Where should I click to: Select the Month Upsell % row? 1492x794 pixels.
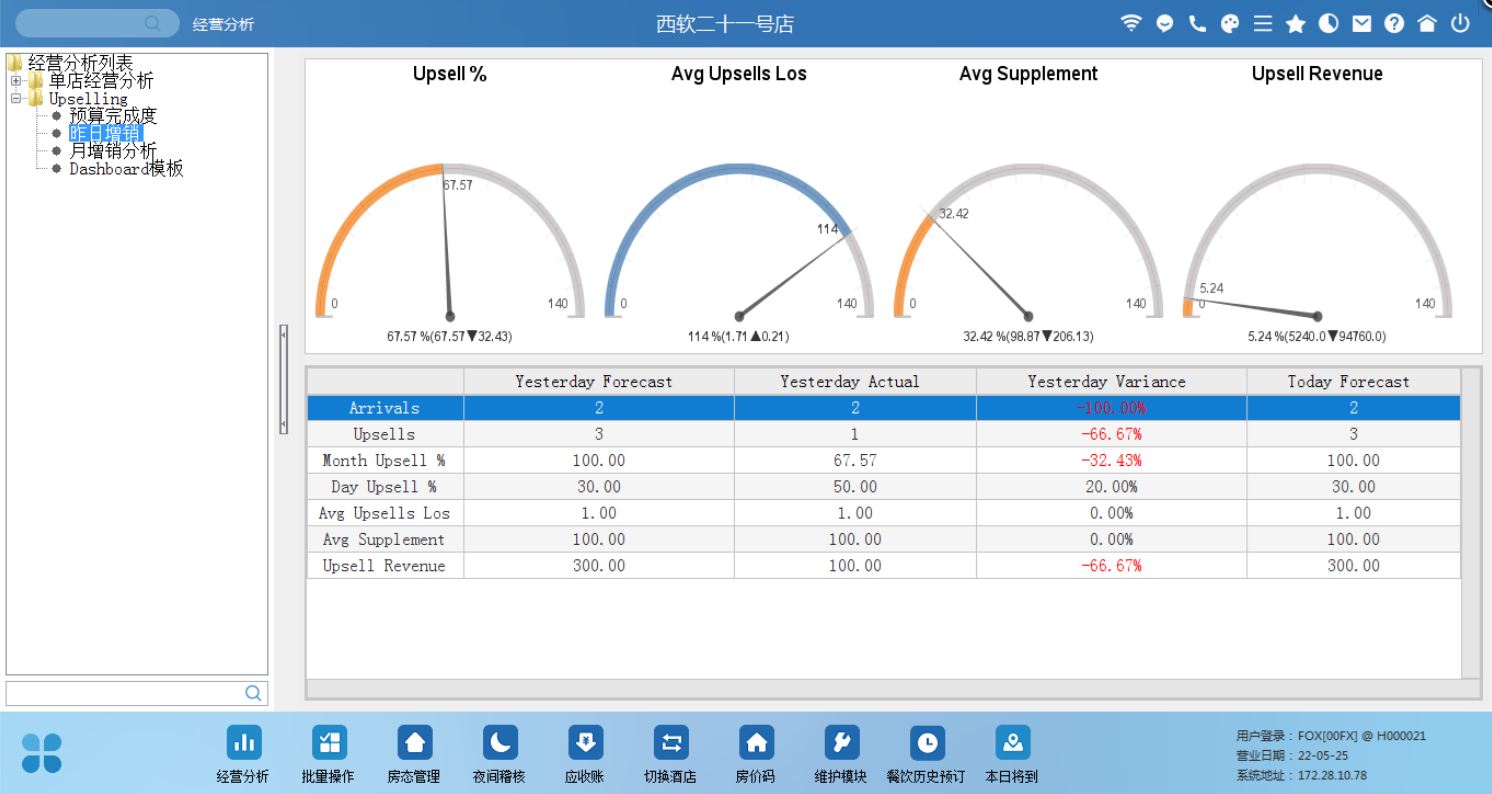click(884, 460)
